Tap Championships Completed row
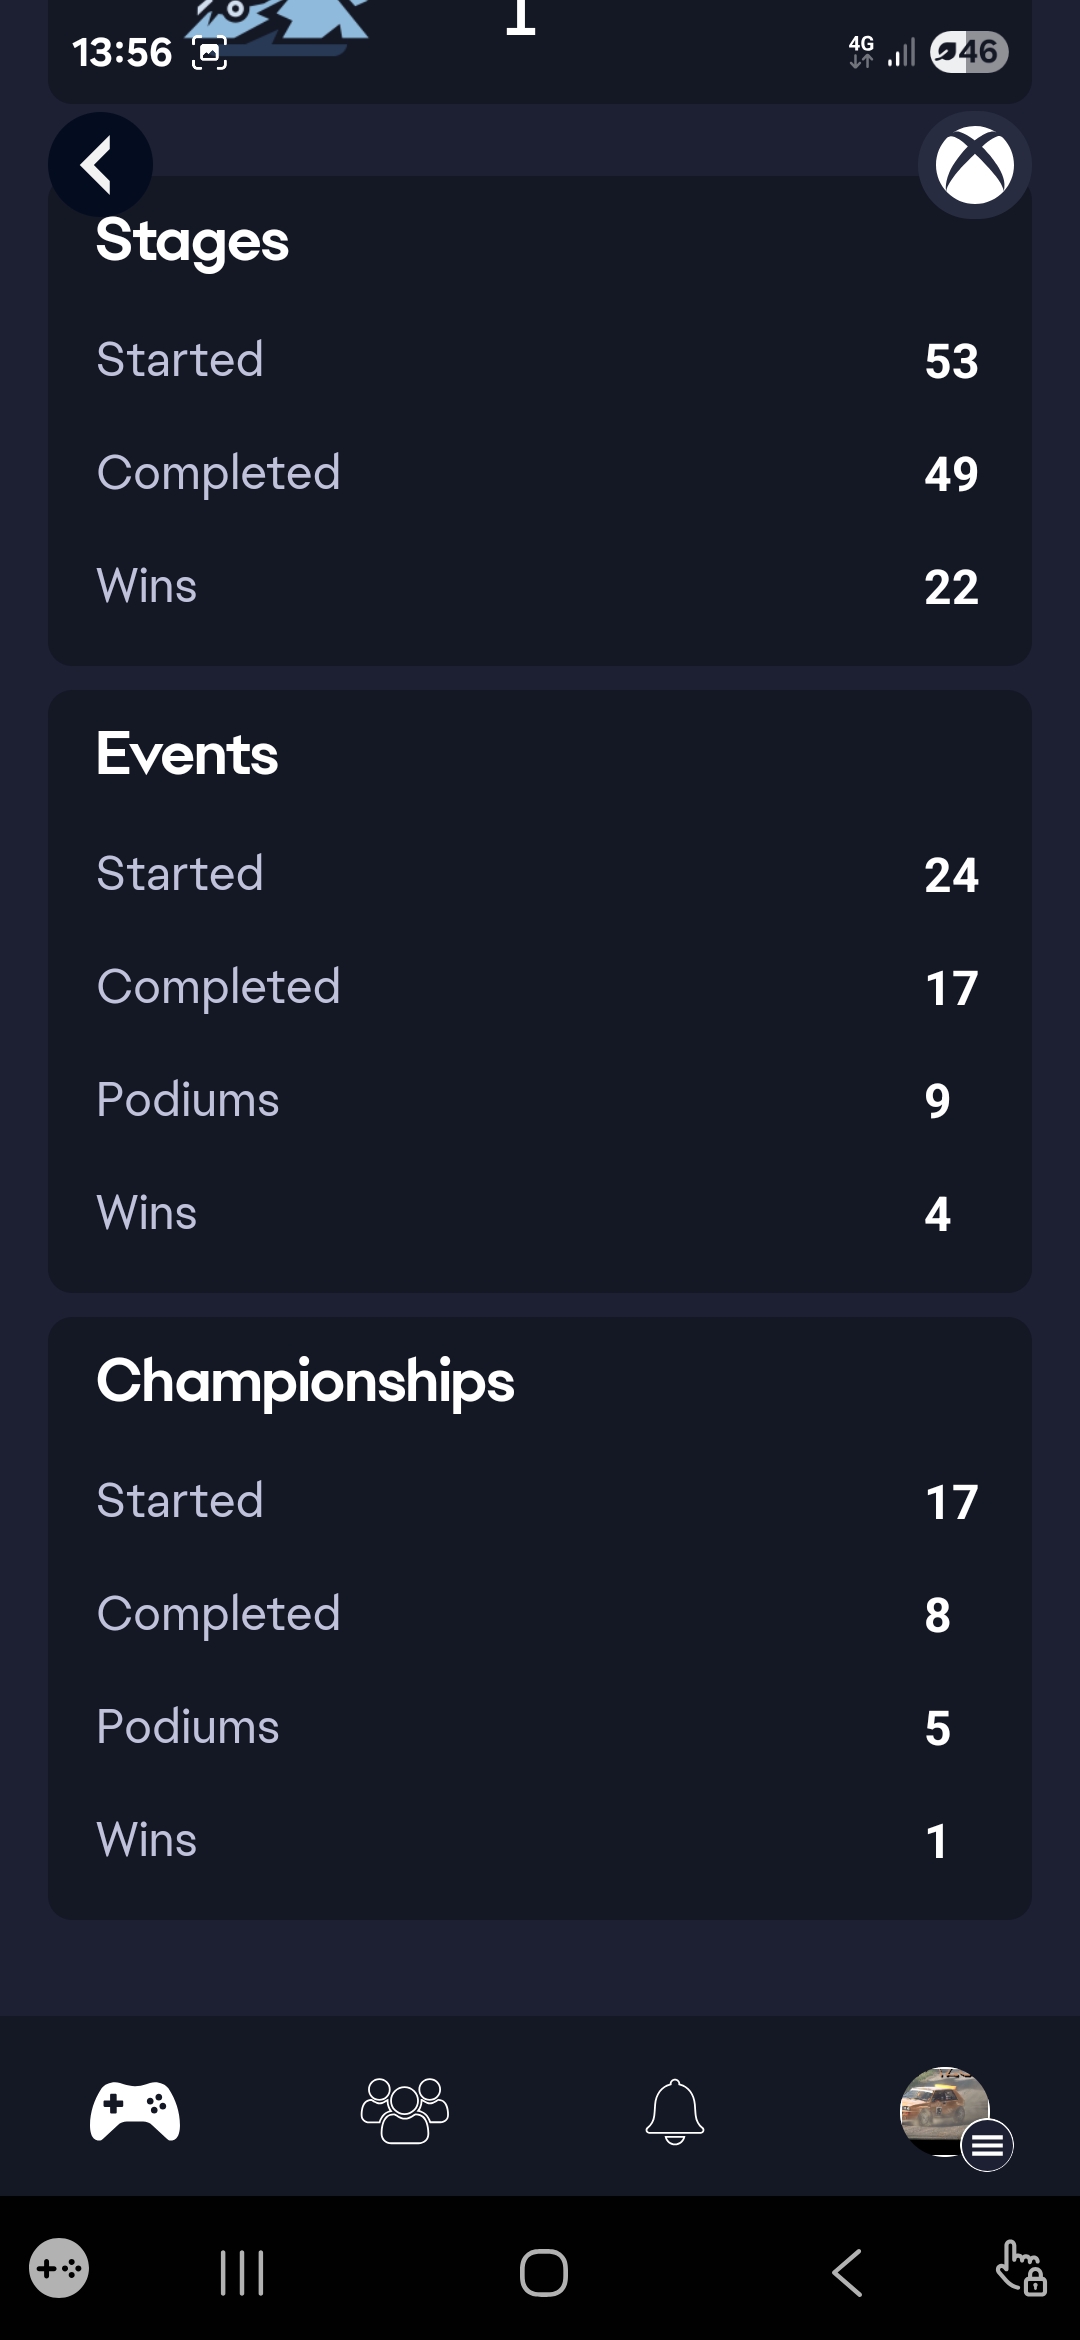This screenshot has height=2340, width=1080. point(540,1614)
